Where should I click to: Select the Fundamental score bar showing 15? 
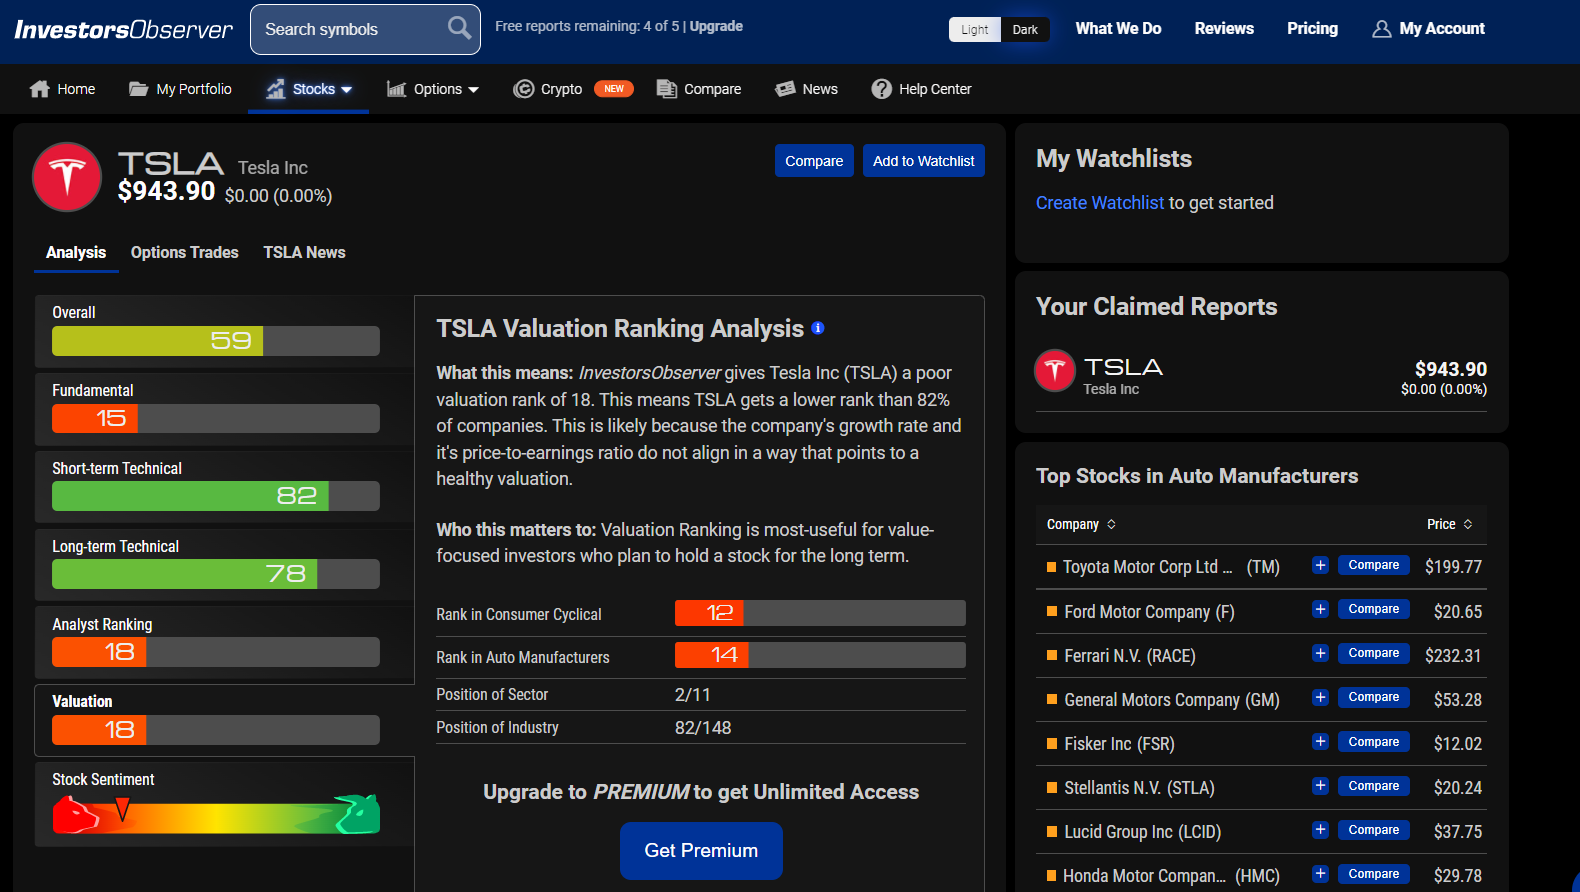click(216, 419)
